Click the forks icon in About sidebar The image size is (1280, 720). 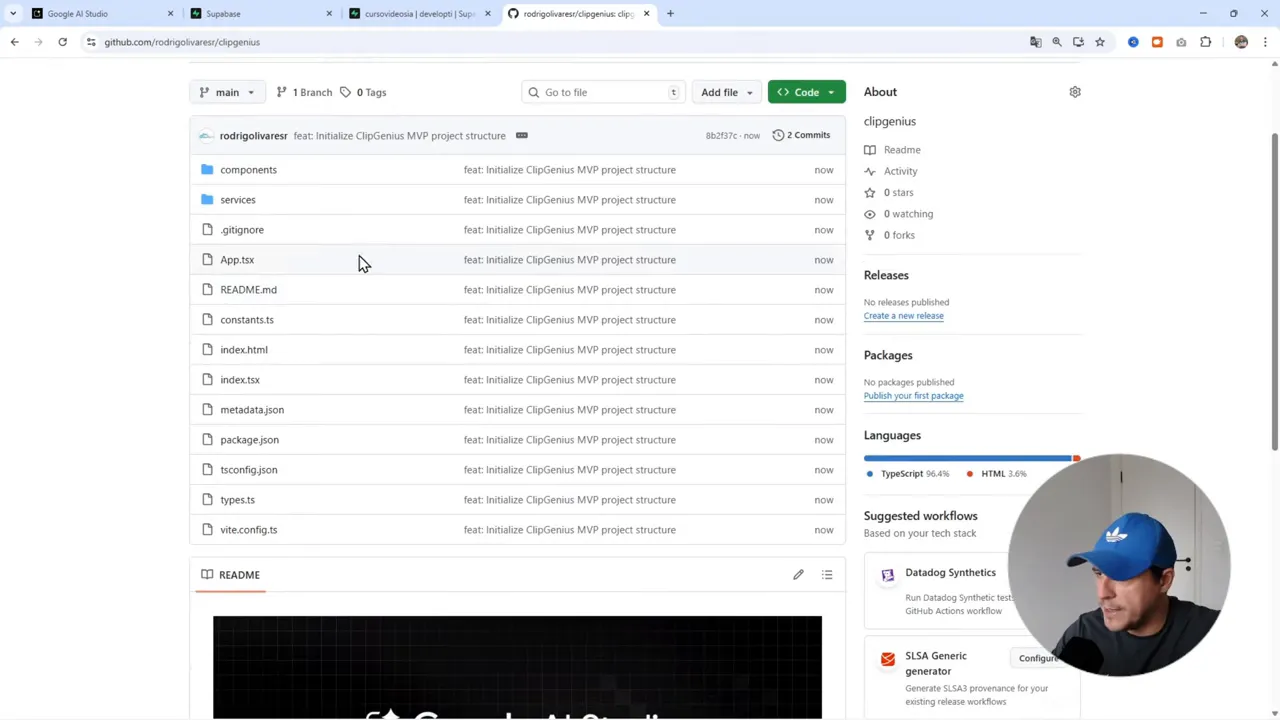(870, 234)
